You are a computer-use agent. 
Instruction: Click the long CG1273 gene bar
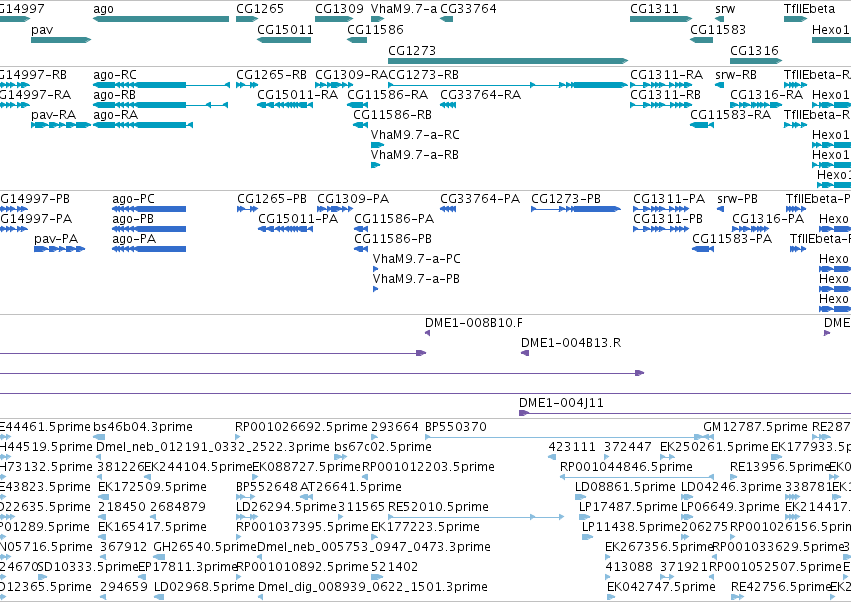pos(508,61)
